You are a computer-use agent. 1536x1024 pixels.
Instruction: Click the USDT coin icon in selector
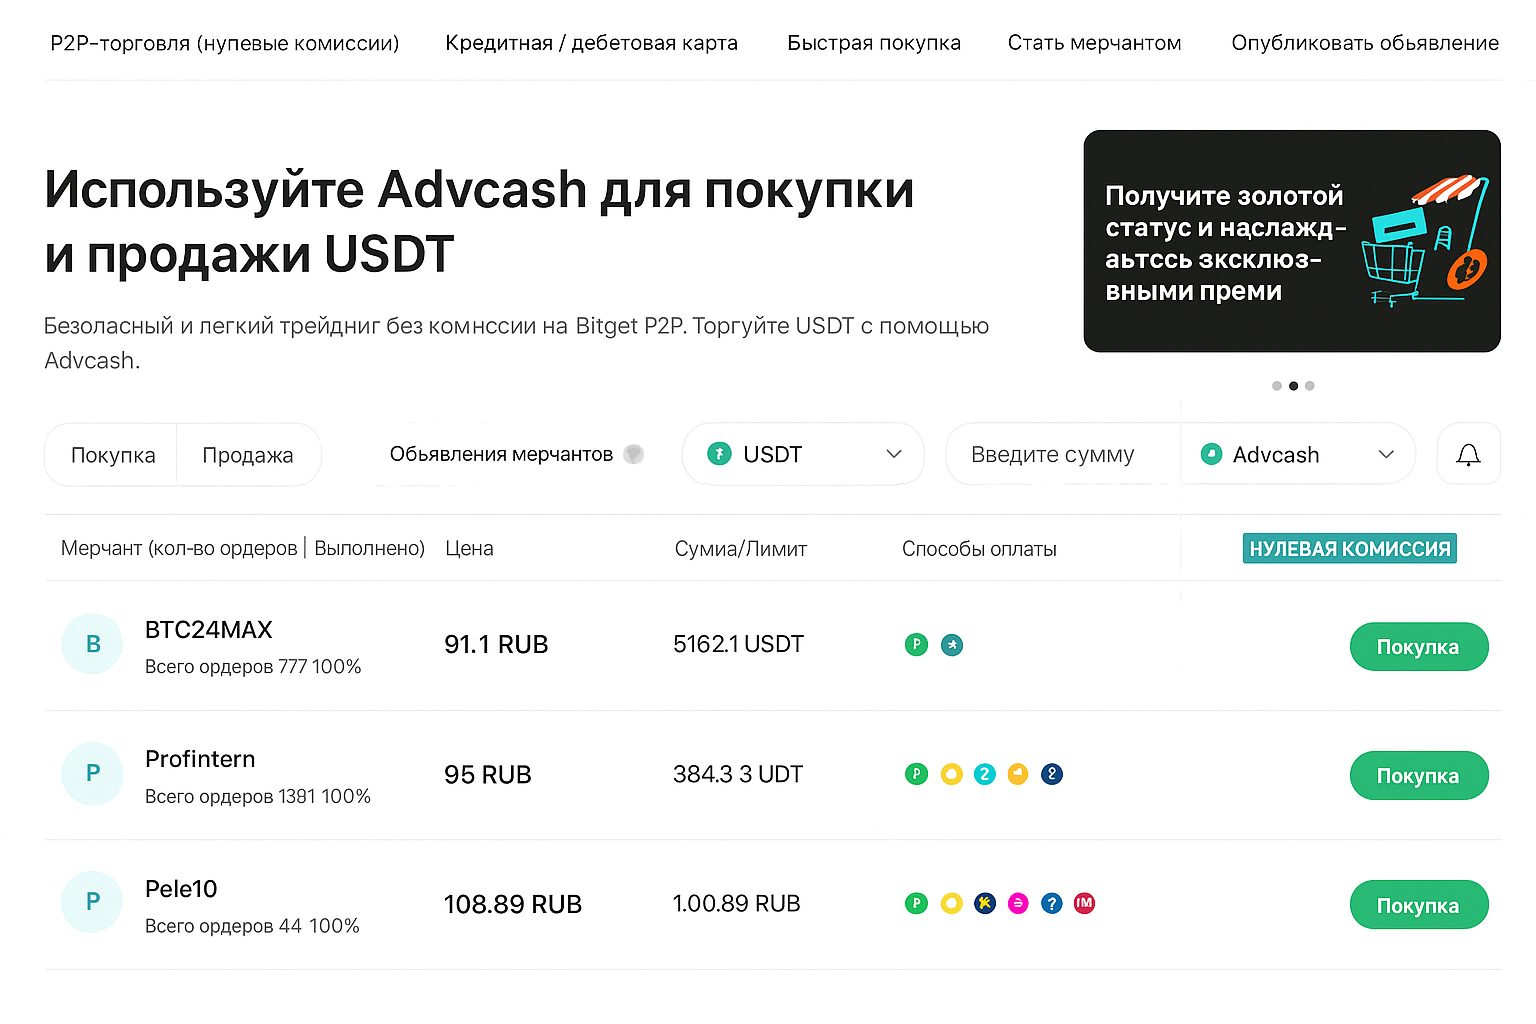[x=719, y=454]
